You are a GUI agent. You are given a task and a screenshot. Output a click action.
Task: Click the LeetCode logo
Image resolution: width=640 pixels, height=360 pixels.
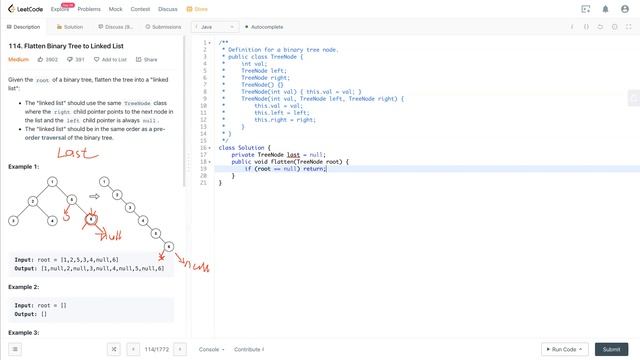click(x=25, y=9)
